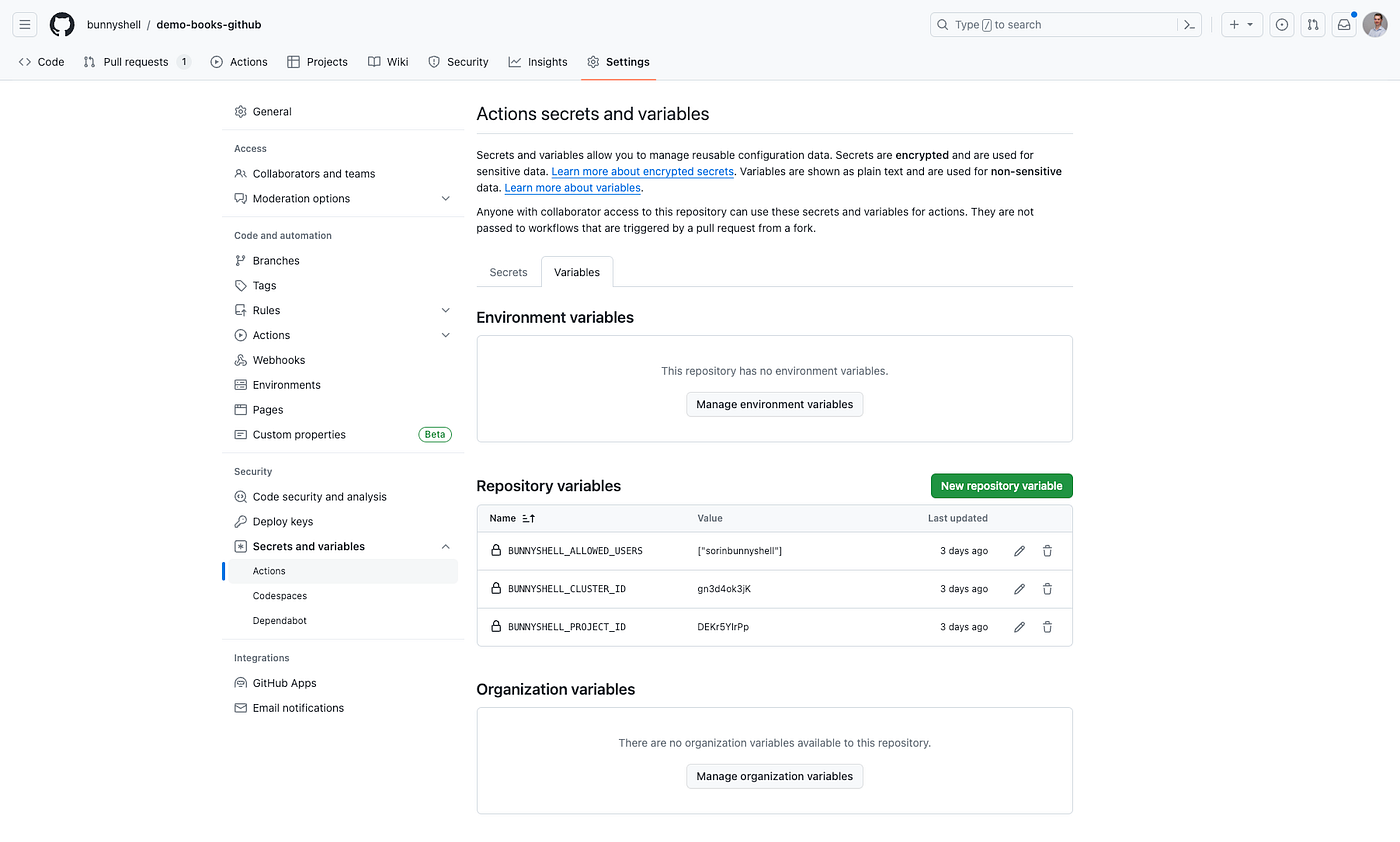Delete the BUNNYSHELL_ALLOWED_USERS variable
The width and height of the screenshot is (1400, 842).
[1047, 551]
